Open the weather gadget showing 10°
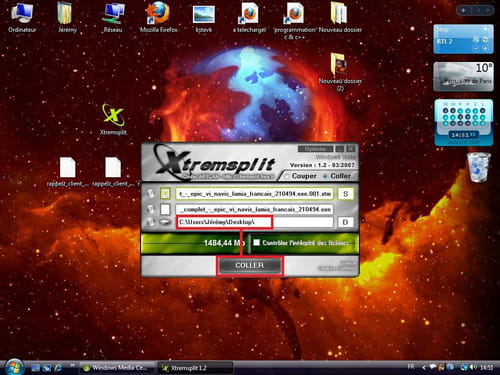This screenshot has height=375, width=500. [463, 77]
